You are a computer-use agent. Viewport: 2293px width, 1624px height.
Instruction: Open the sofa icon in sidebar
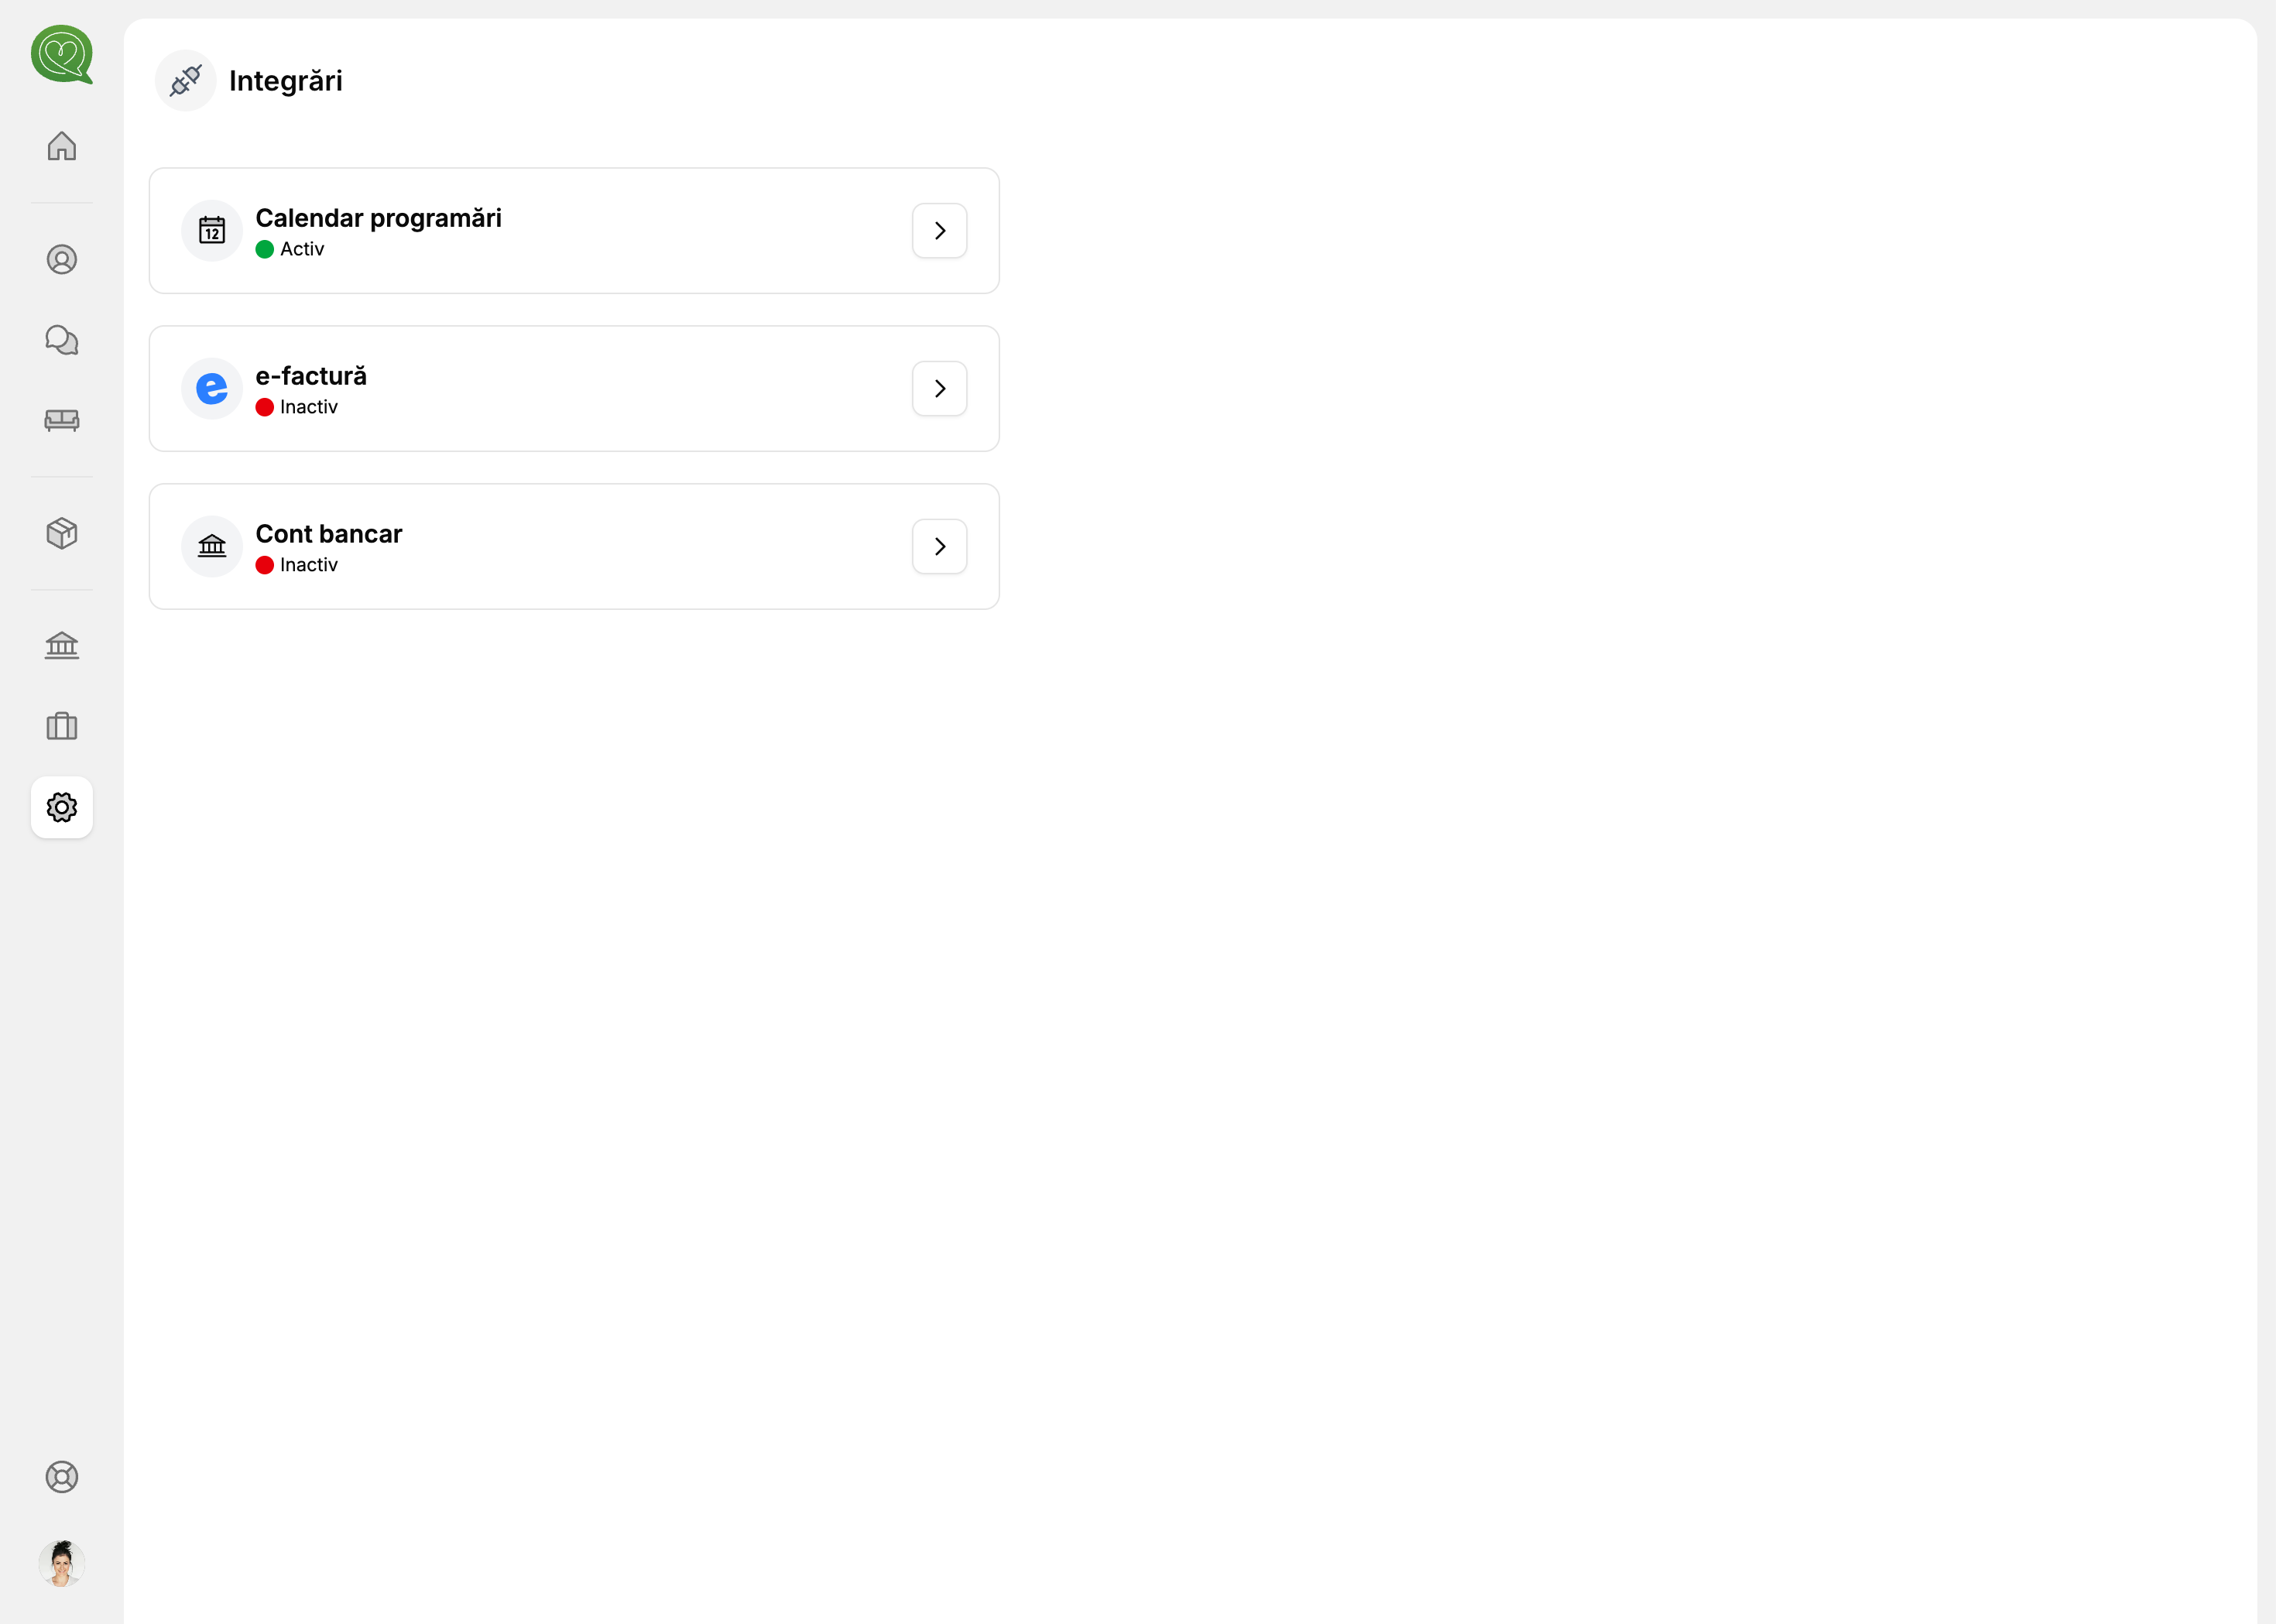(62, 420)
